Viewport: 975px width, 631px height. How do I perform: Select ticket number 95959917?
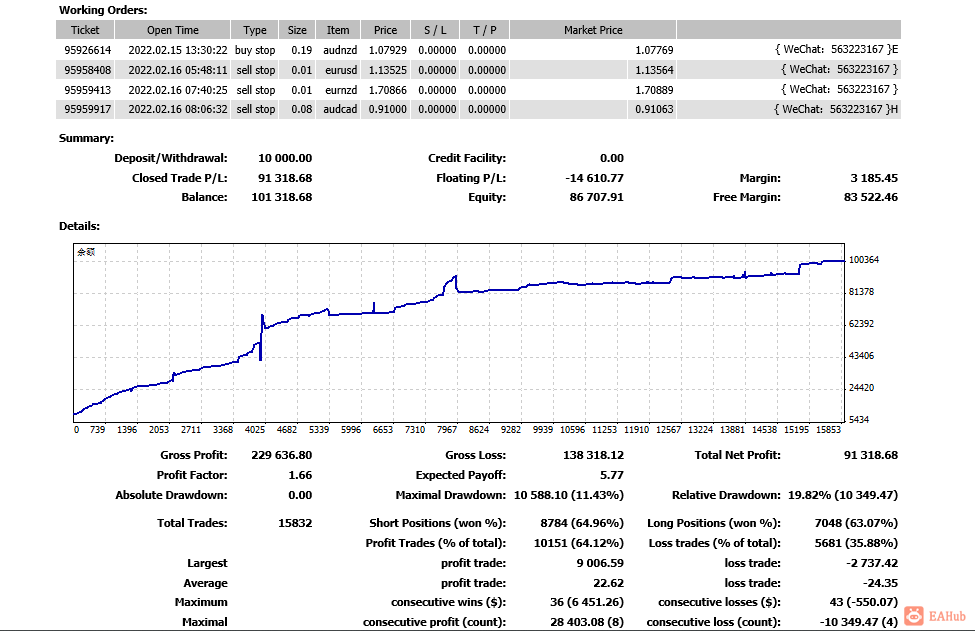pos(88,109)
